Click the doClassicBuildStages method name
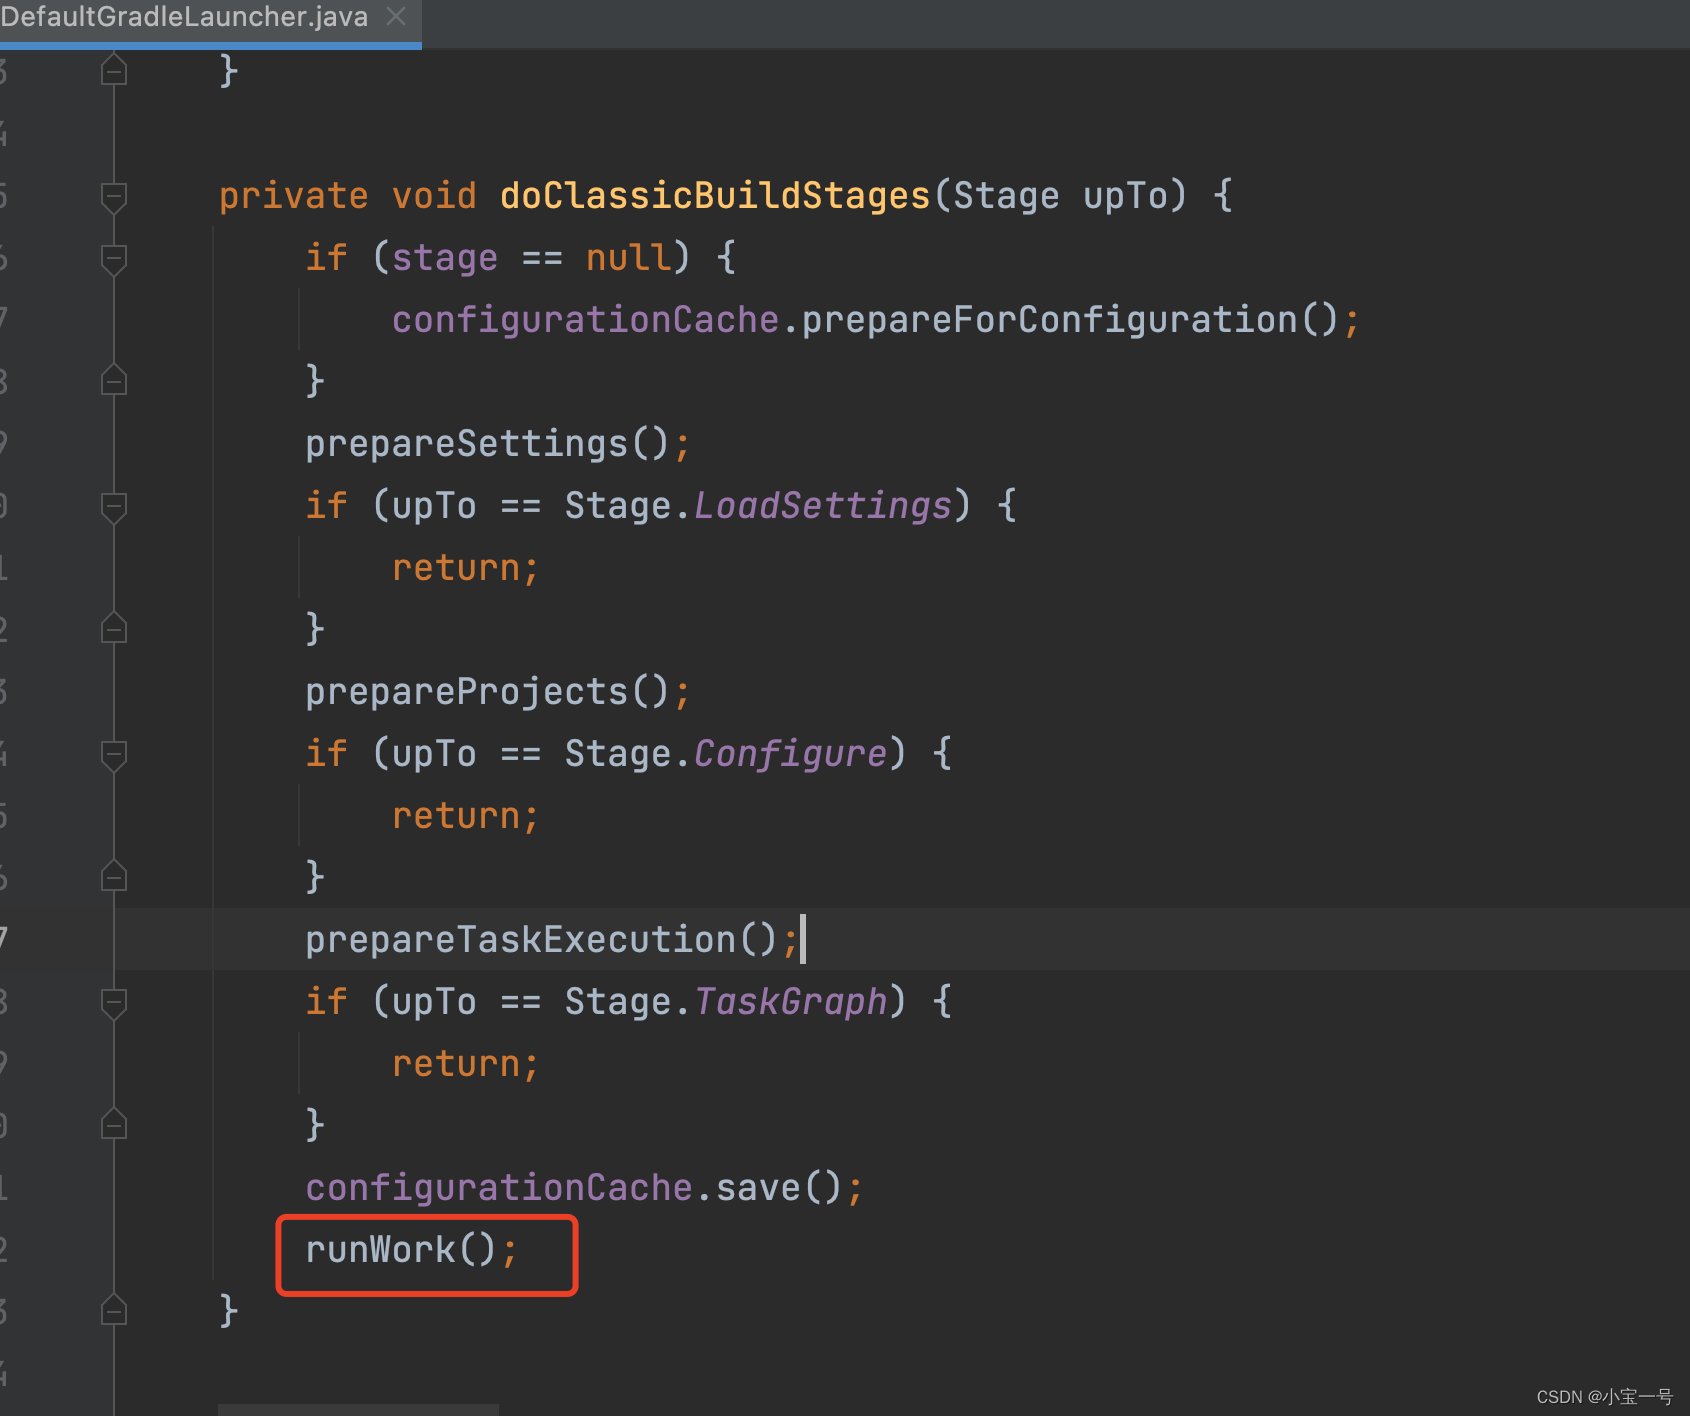 pyautogui.click(x=715, y=195)
